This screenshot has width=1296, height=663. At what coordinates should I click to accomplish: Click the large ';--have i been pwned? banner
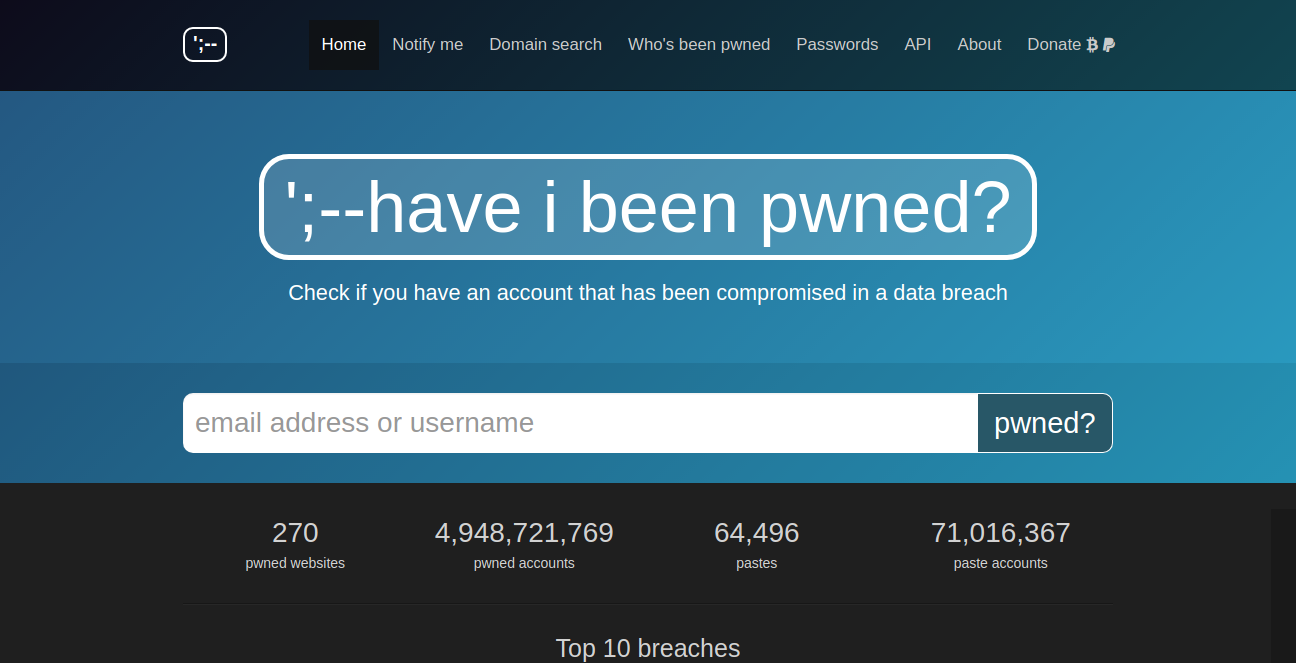pyautogui.click(x=647, y=207)
